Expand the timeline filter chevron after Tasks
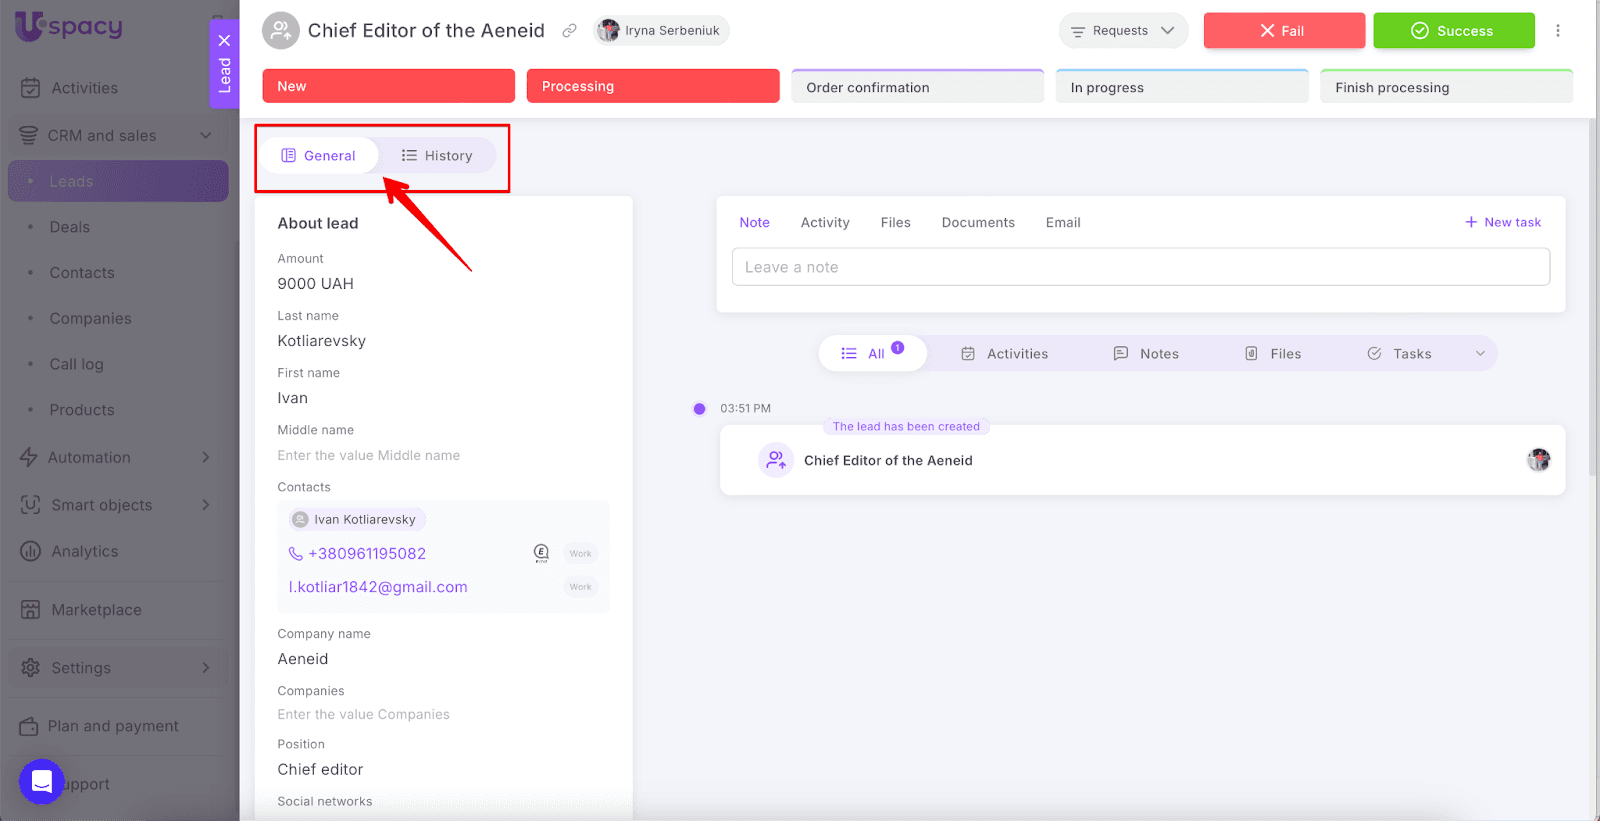This screenshot has width=1600, height=821. point(1480,354)
